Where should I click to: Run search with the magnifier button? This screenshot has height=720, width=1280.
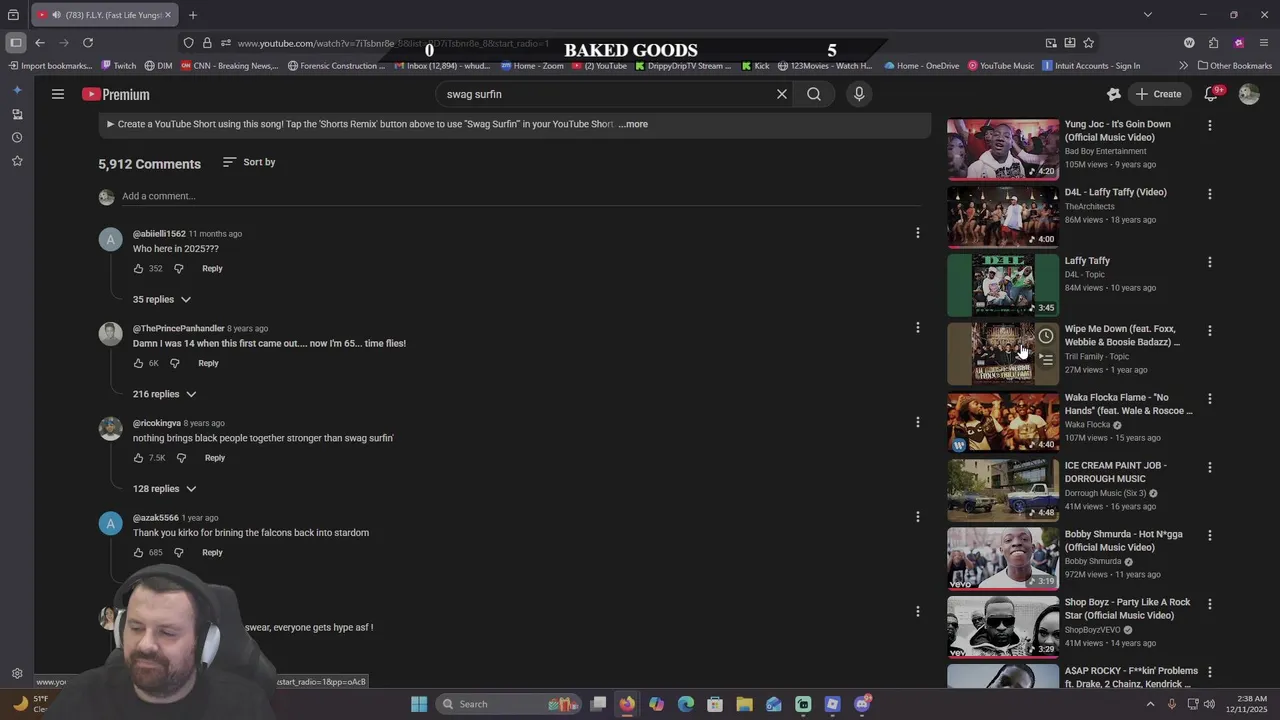(814, 94)
